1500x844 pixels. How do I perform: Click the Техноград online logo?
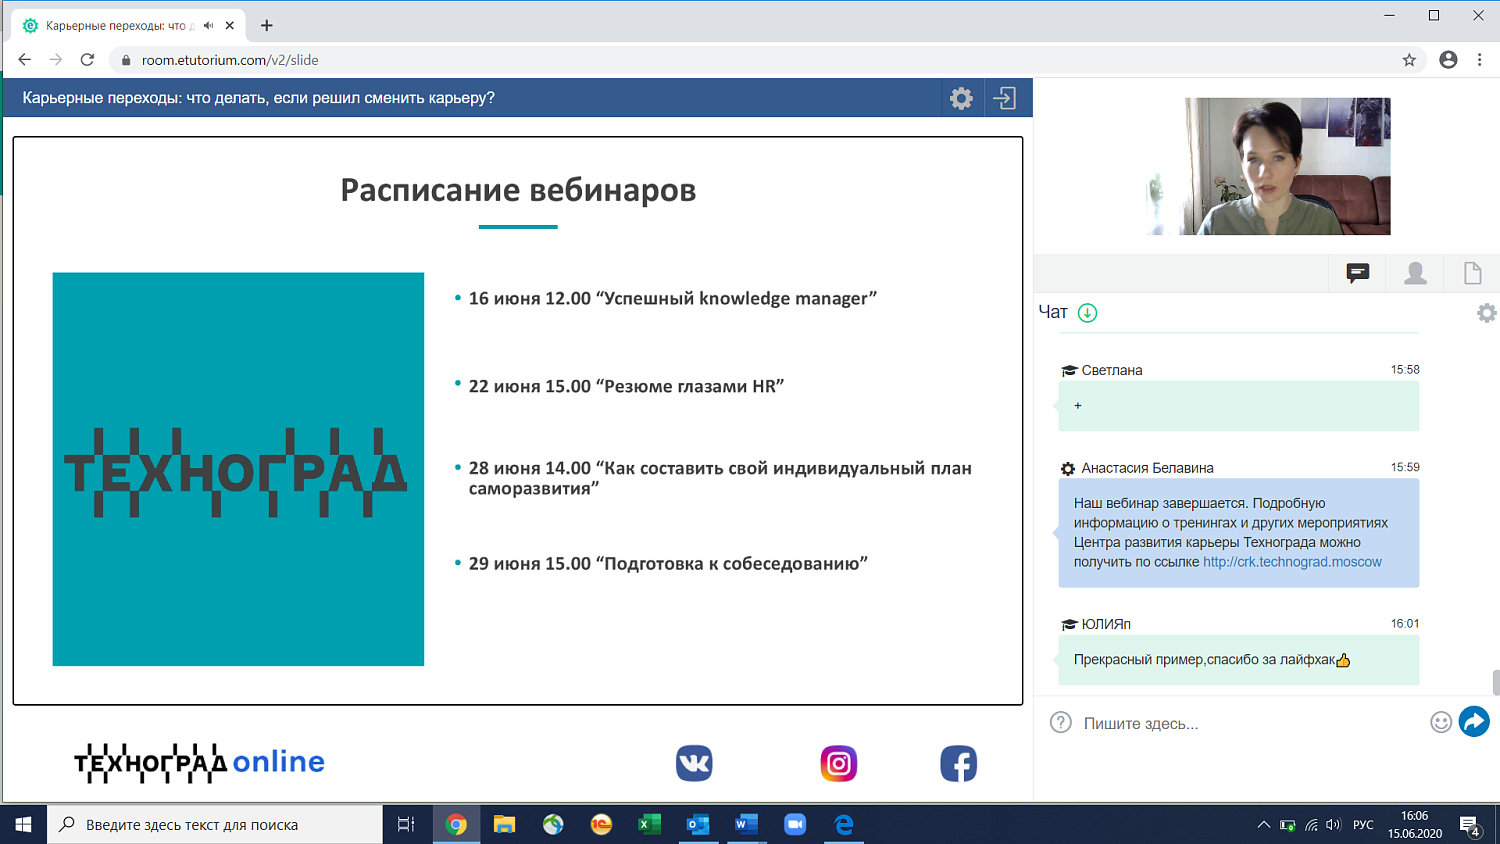click(x=199, y=762)
